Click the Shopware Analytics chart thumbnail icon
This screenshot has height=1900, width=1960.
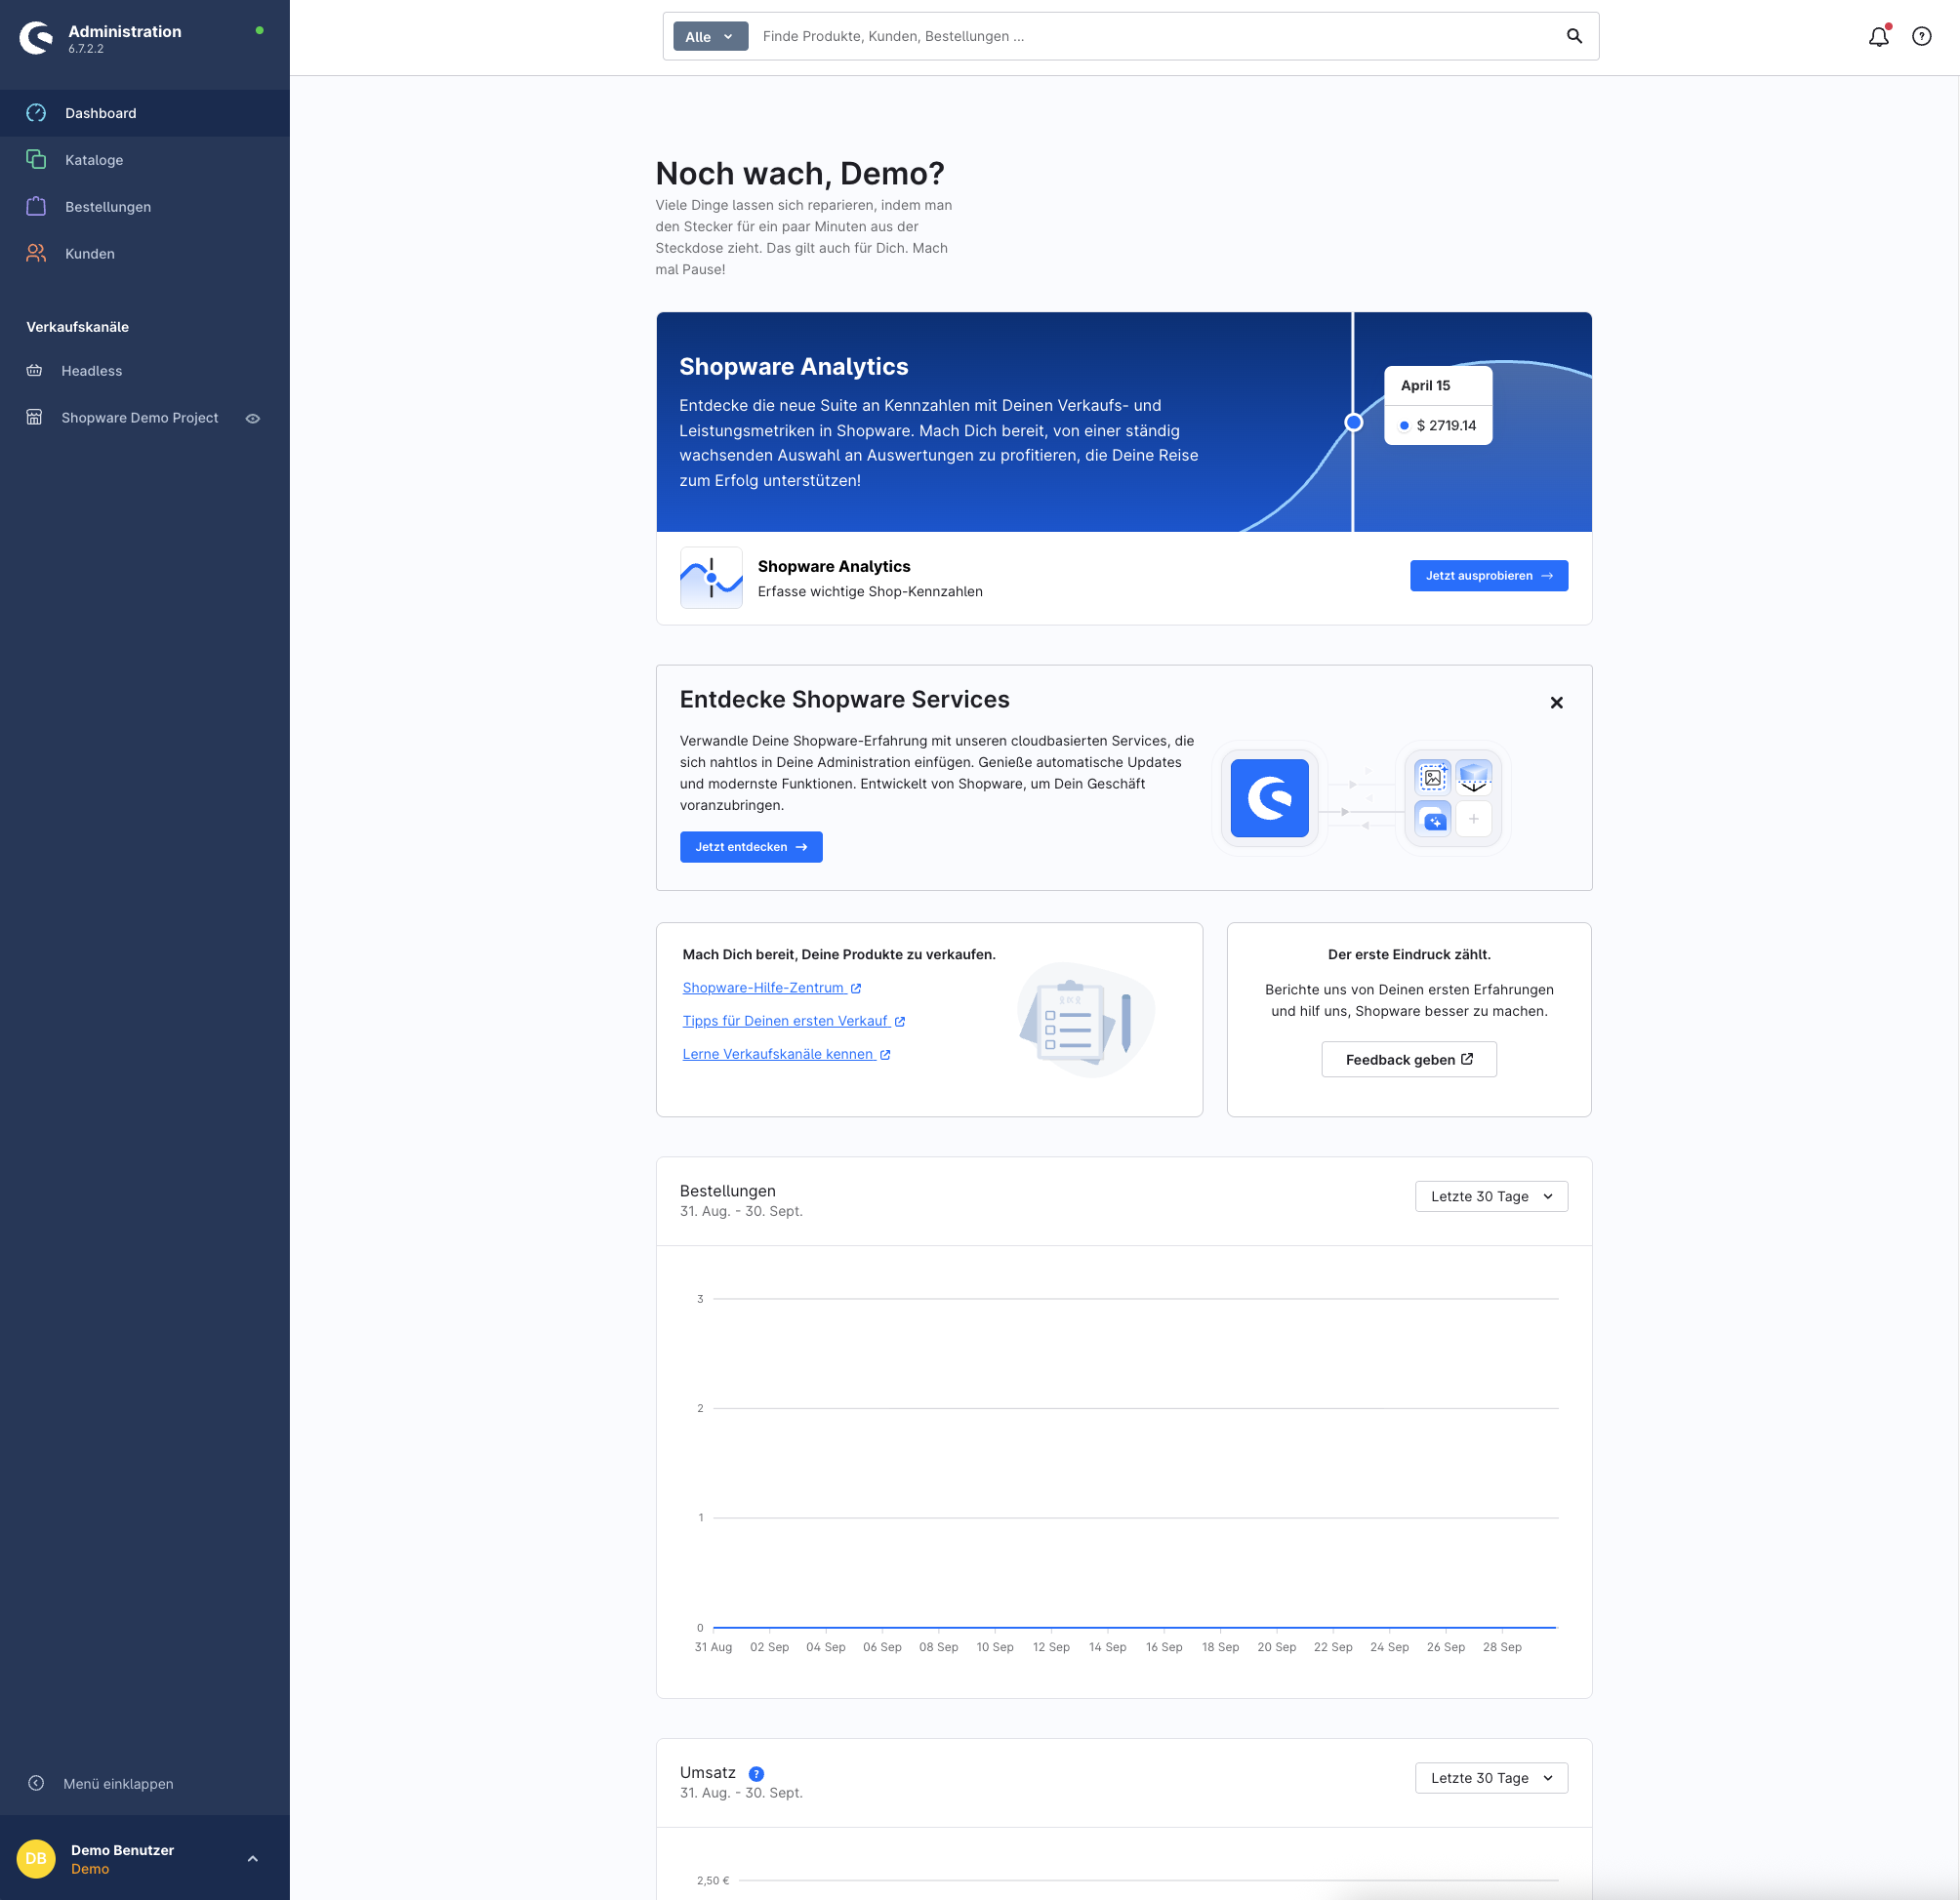(711, 577)
